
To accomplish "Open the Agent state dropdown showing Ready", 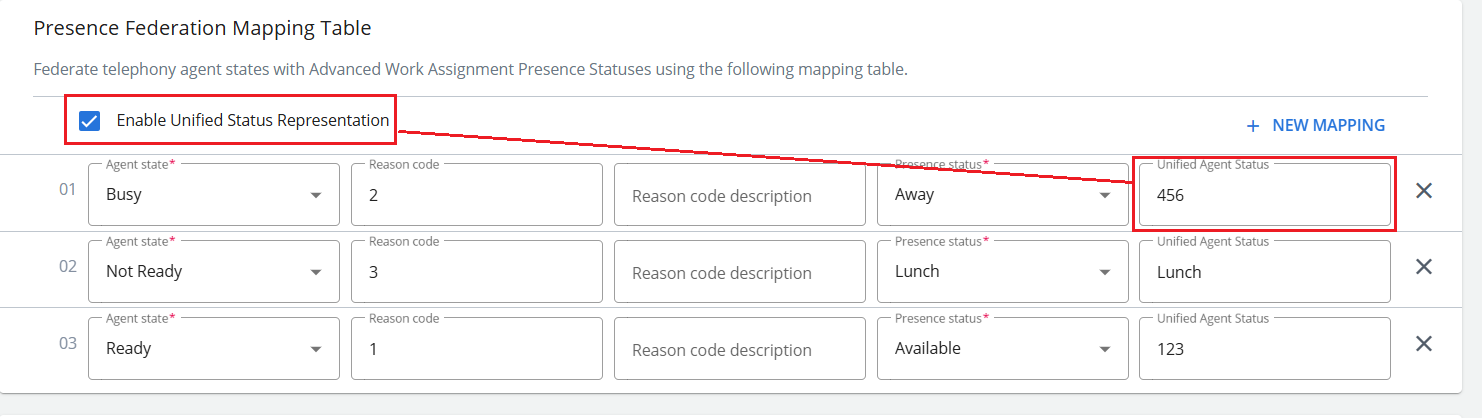I will [x=214, y=349].
